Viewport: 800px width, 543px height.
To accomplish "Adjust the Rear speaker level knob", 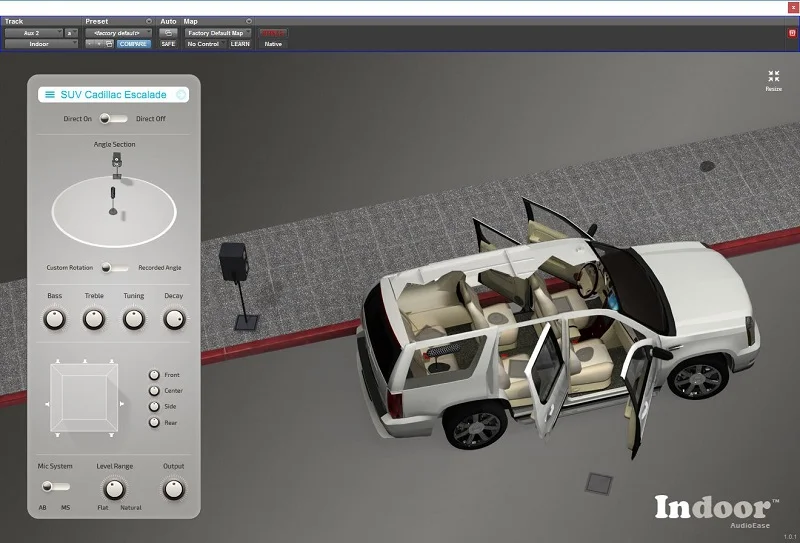I will pyautogui.click(x=154, y=423).
